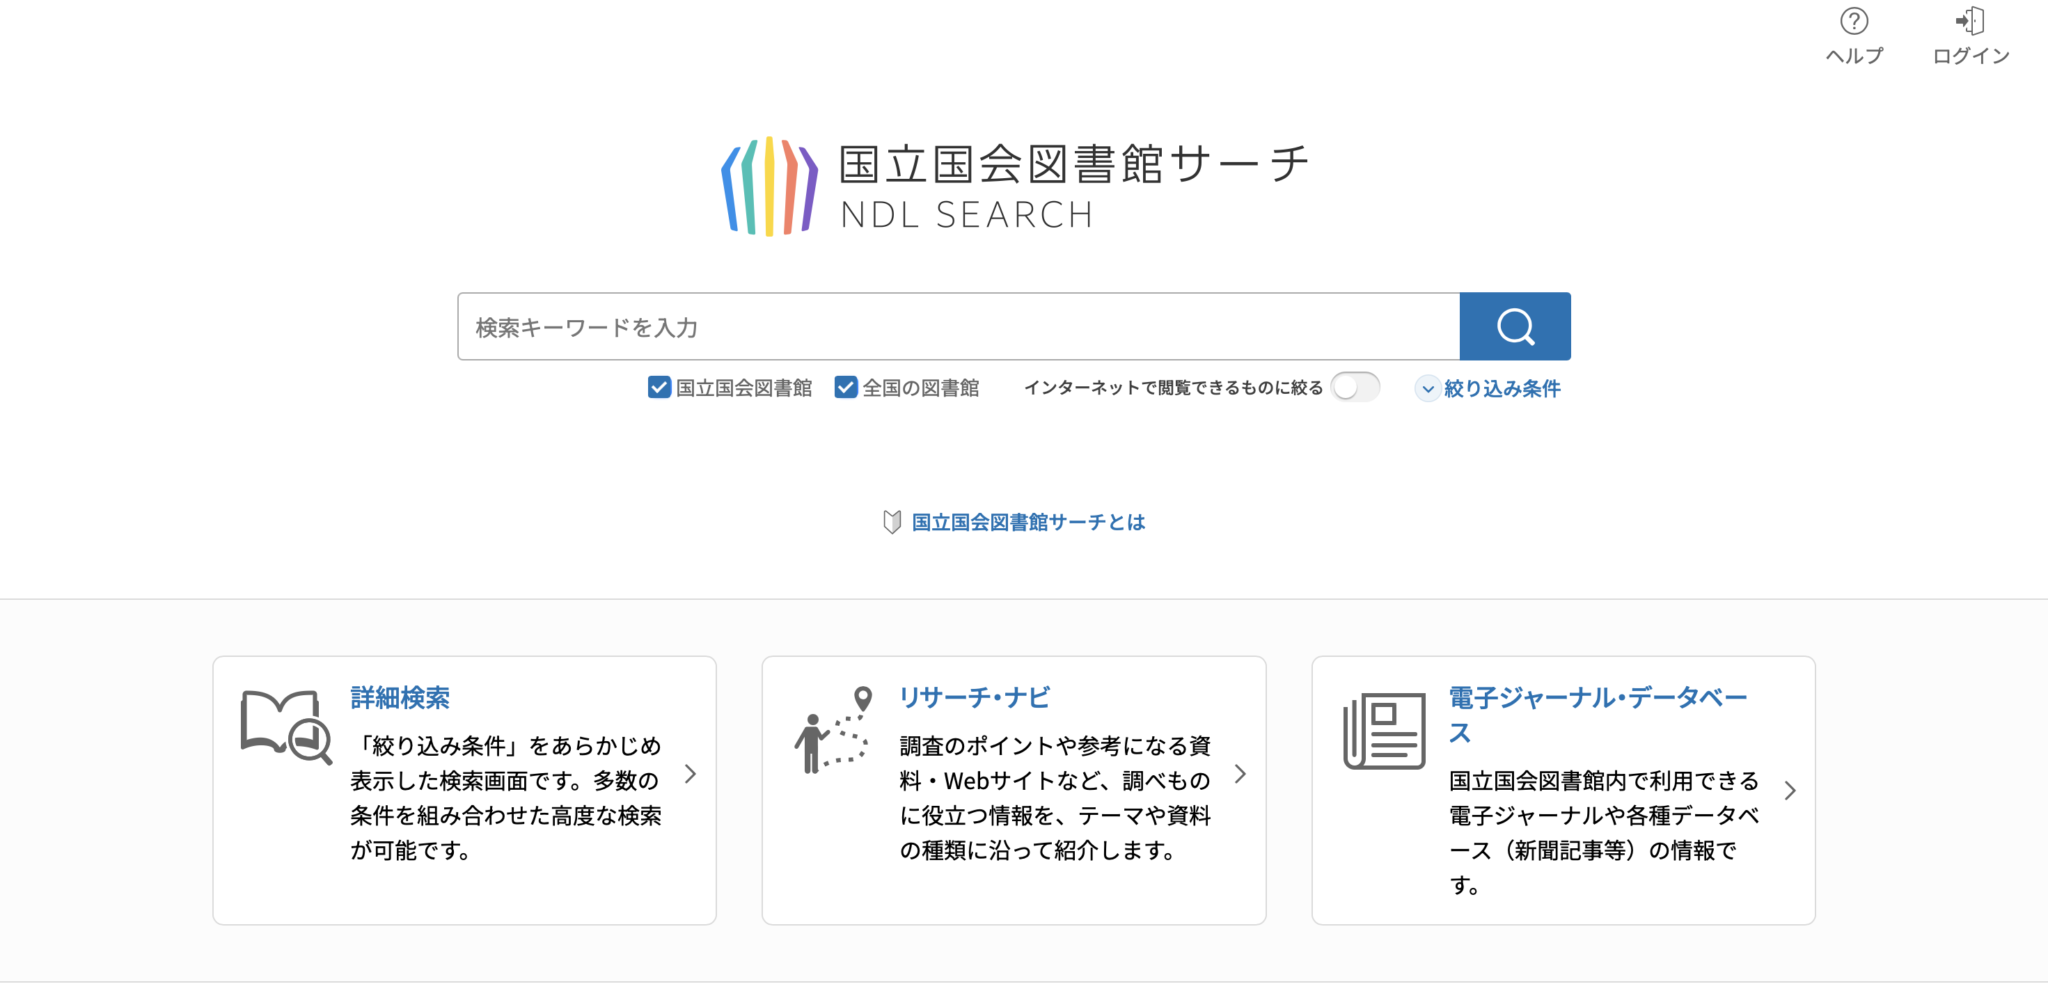Click the NDL Search rainbow logo
Screen dimensions: 2048x984
click(x=769, y=186)
